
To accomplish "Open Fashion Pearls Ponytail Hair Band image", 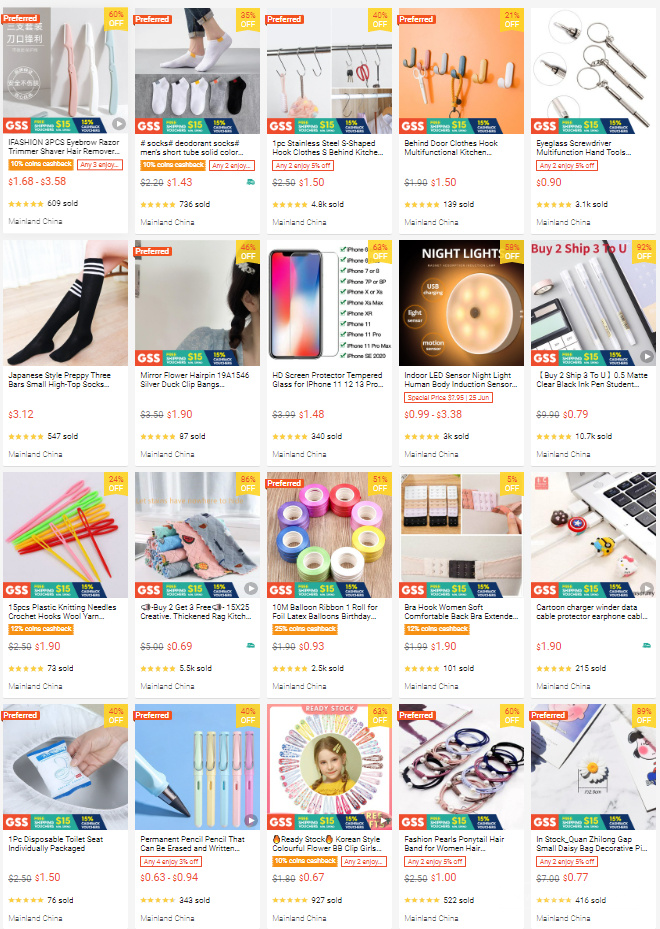I will pyautogui.click(x=462, y=767).
